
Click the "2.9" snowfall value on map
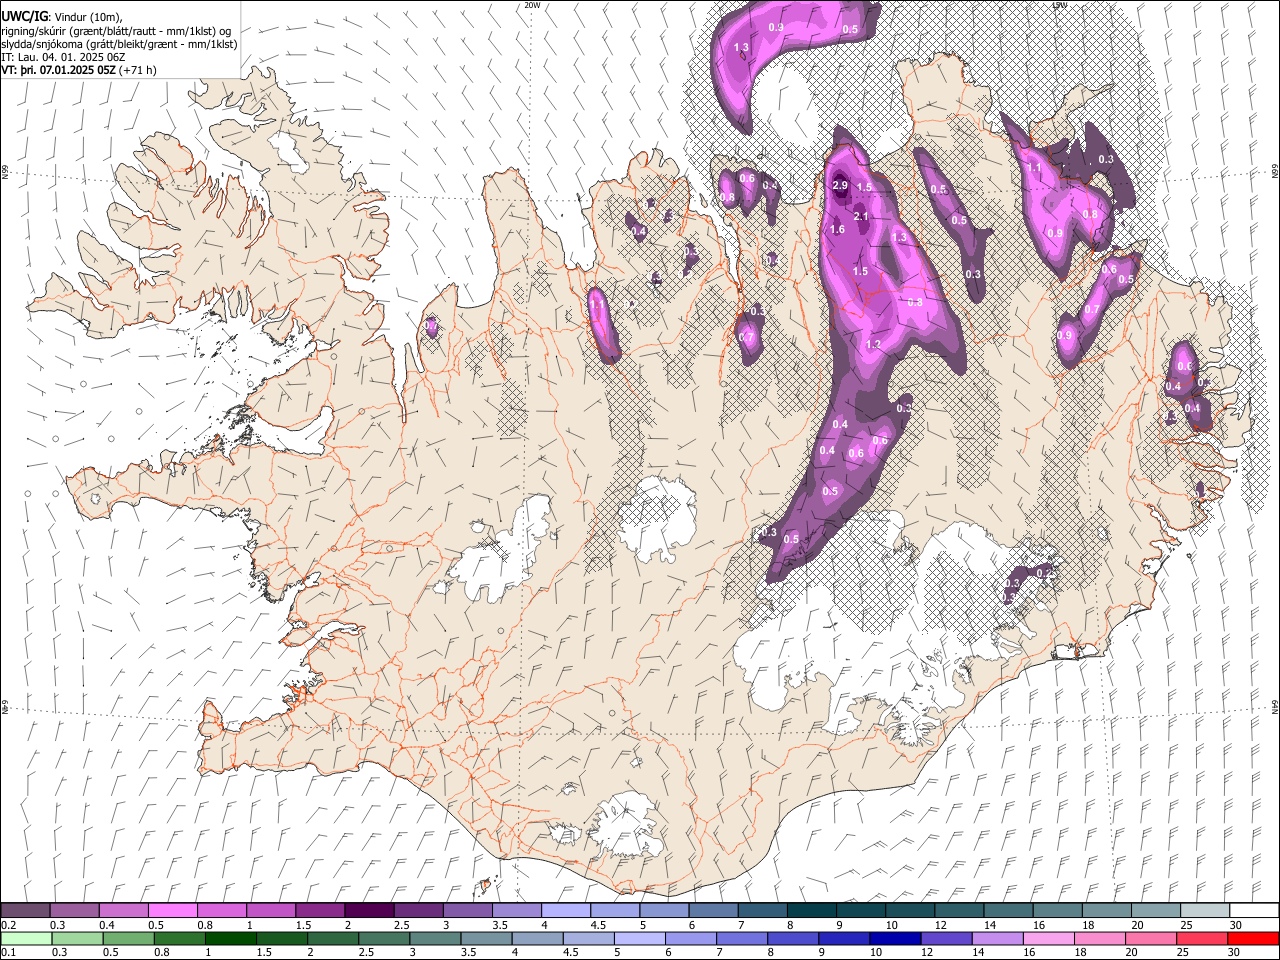[x=841, y=186]
